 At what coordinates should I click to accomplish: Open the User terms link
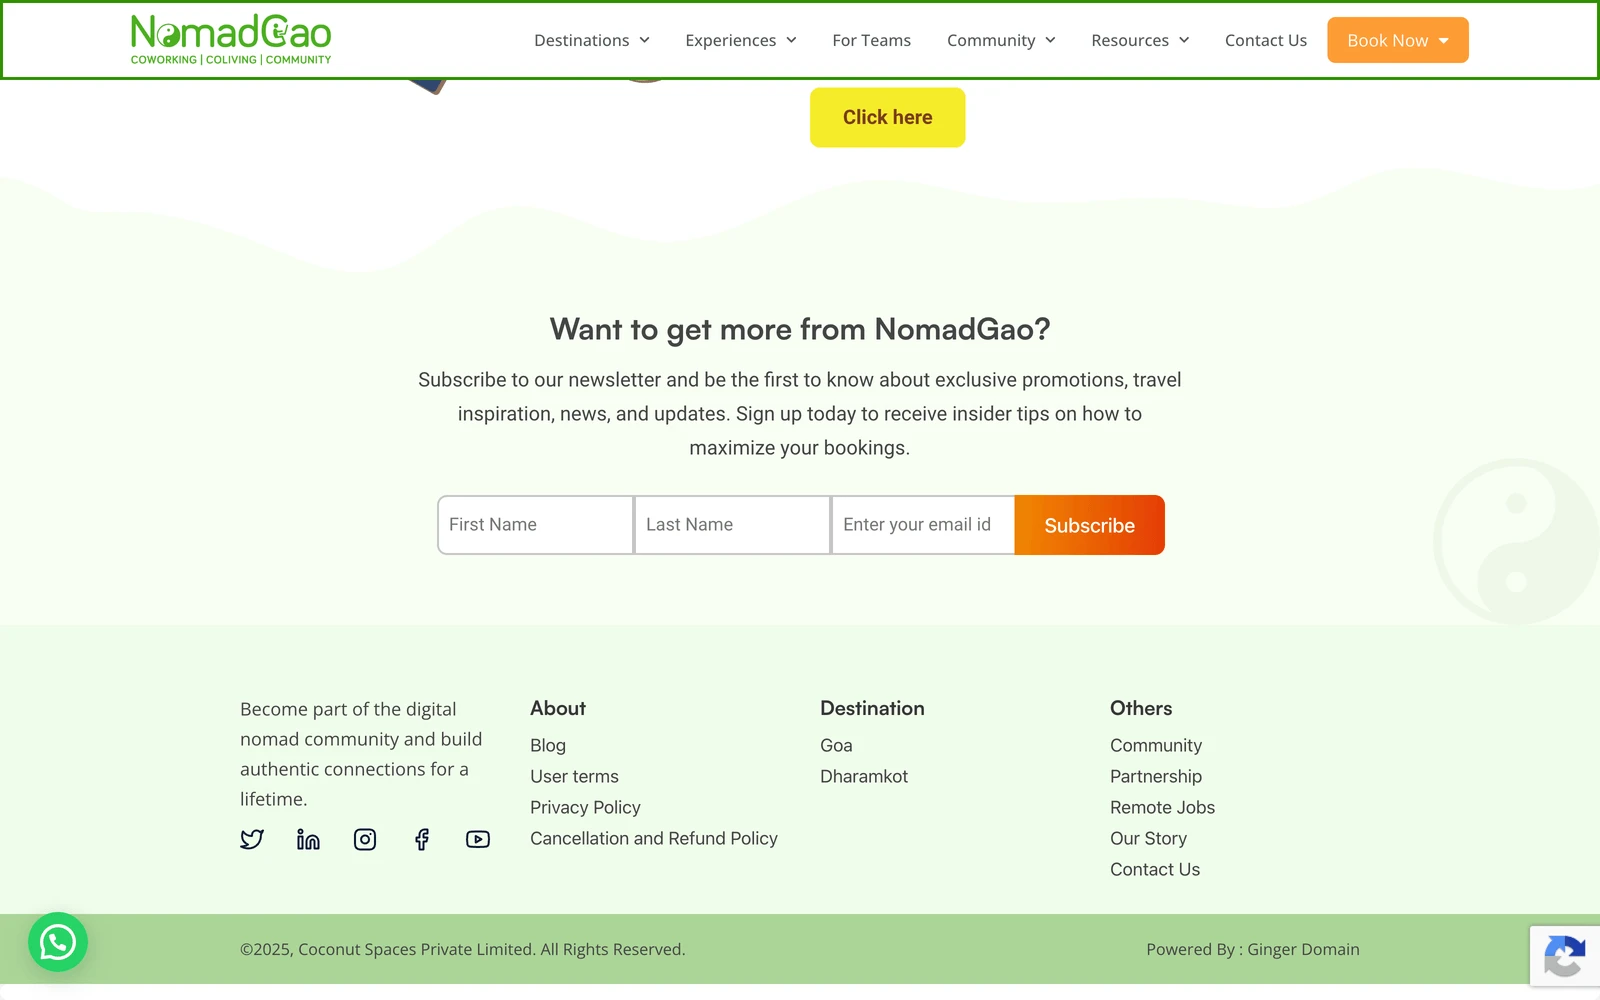click(574, 776)
